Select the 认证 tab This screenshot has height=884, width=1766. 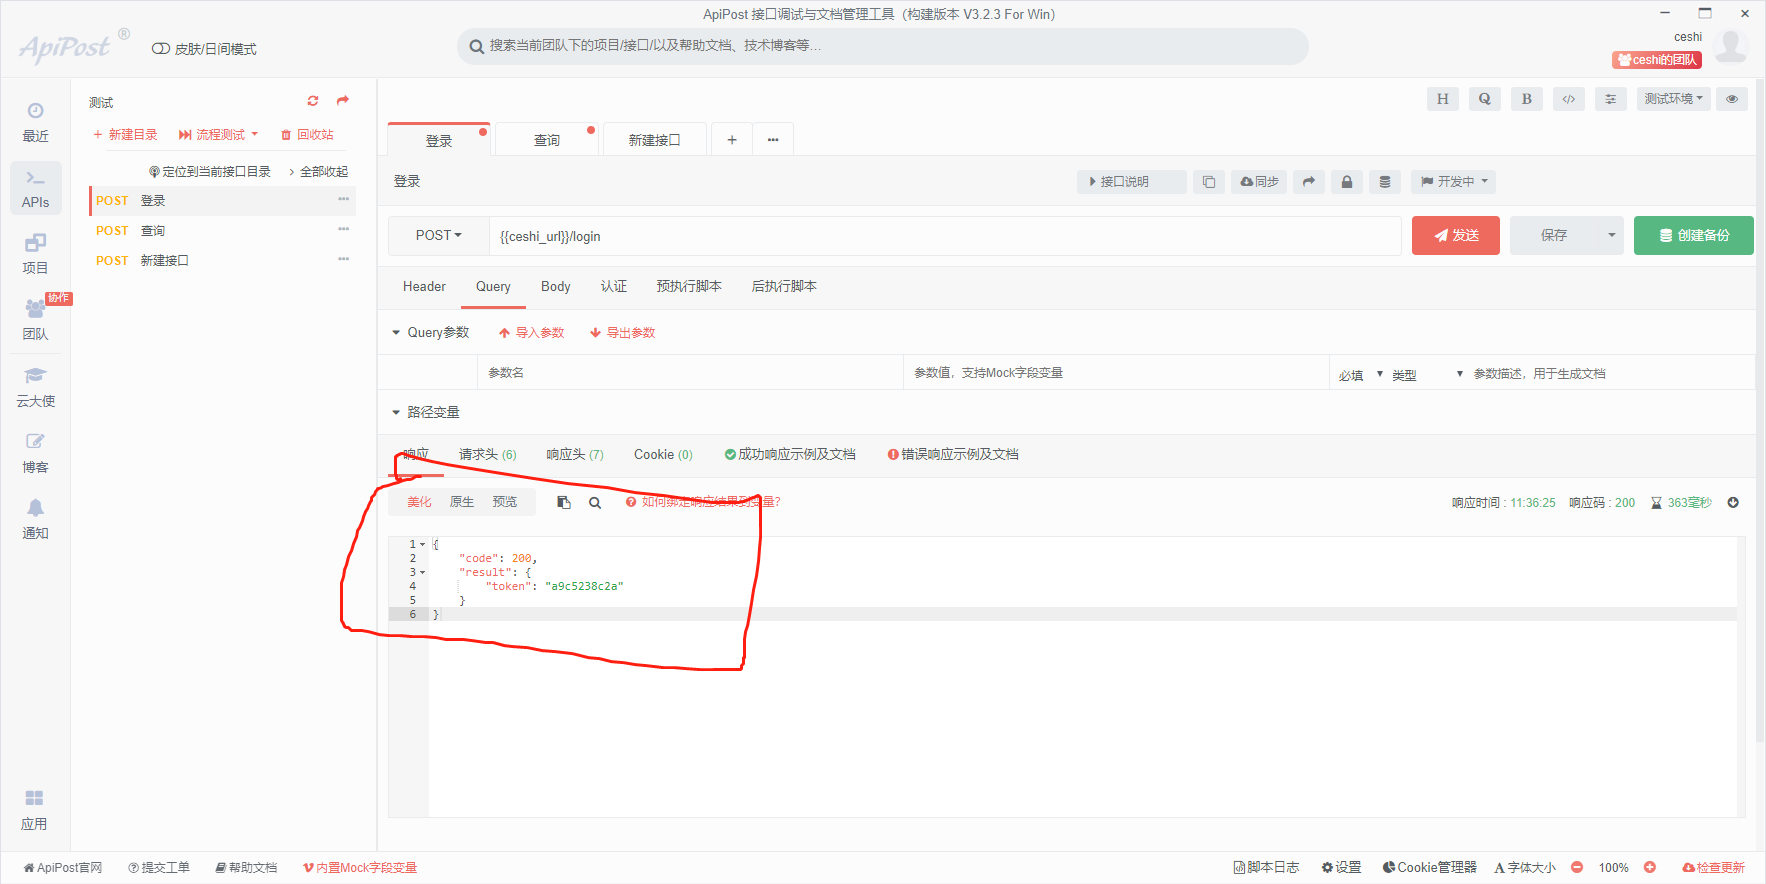pyautogui.click(x=614, y=287)
